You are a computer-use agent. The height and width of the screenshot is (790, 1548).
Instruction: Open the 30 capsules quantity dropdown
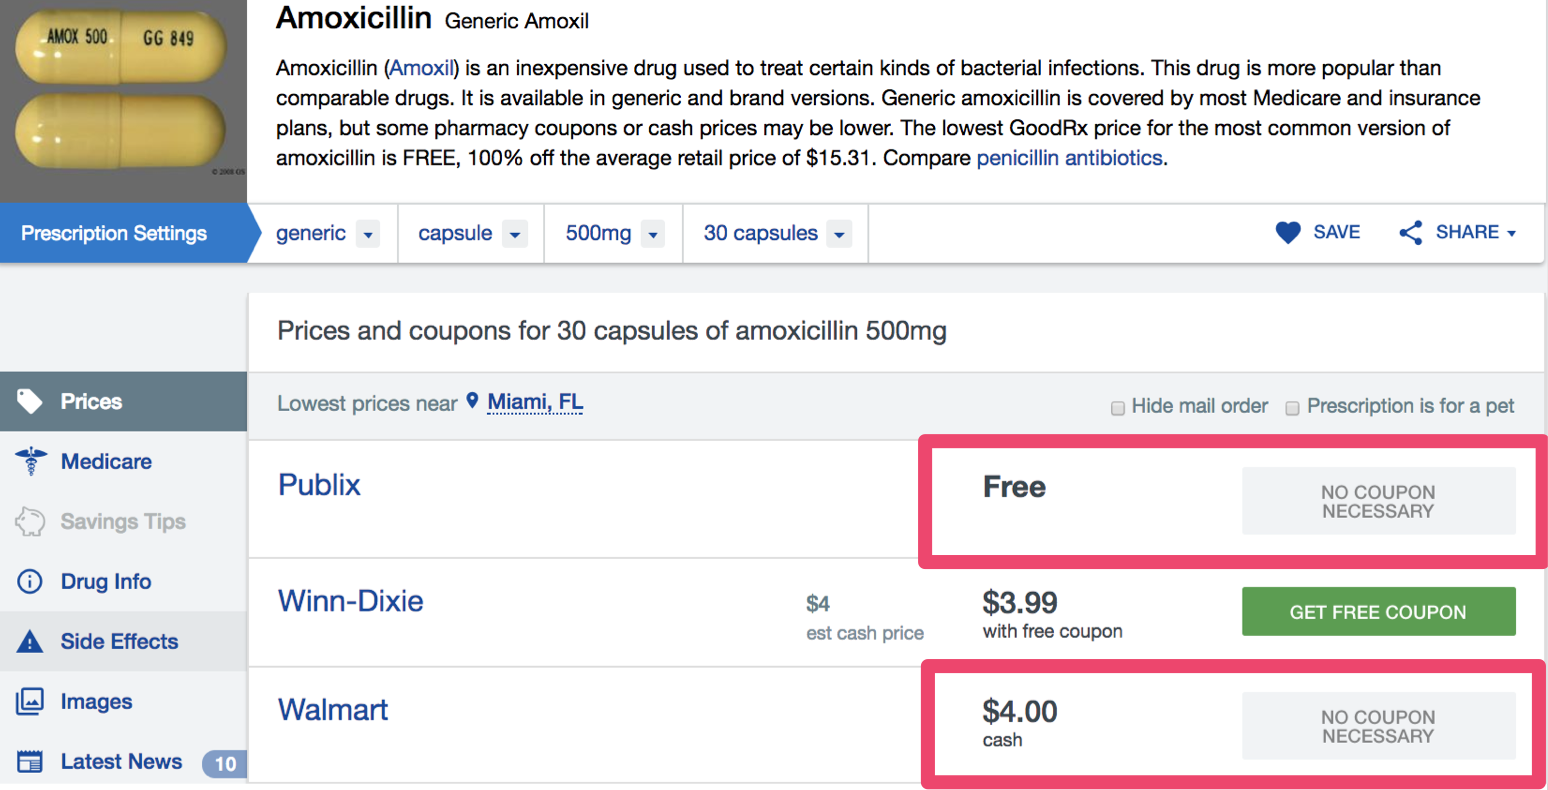(839, 234)
